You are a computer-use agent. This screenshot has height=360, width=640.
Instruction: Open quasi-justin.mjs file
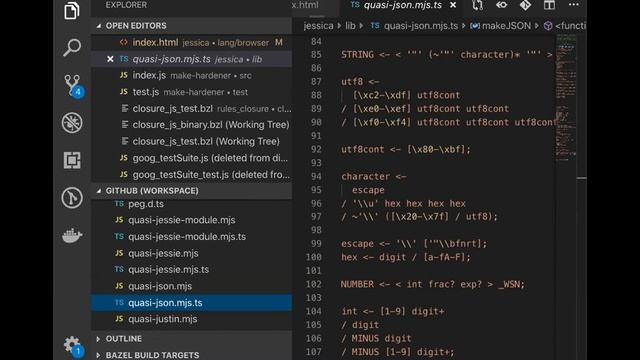(x=191, y=319)
